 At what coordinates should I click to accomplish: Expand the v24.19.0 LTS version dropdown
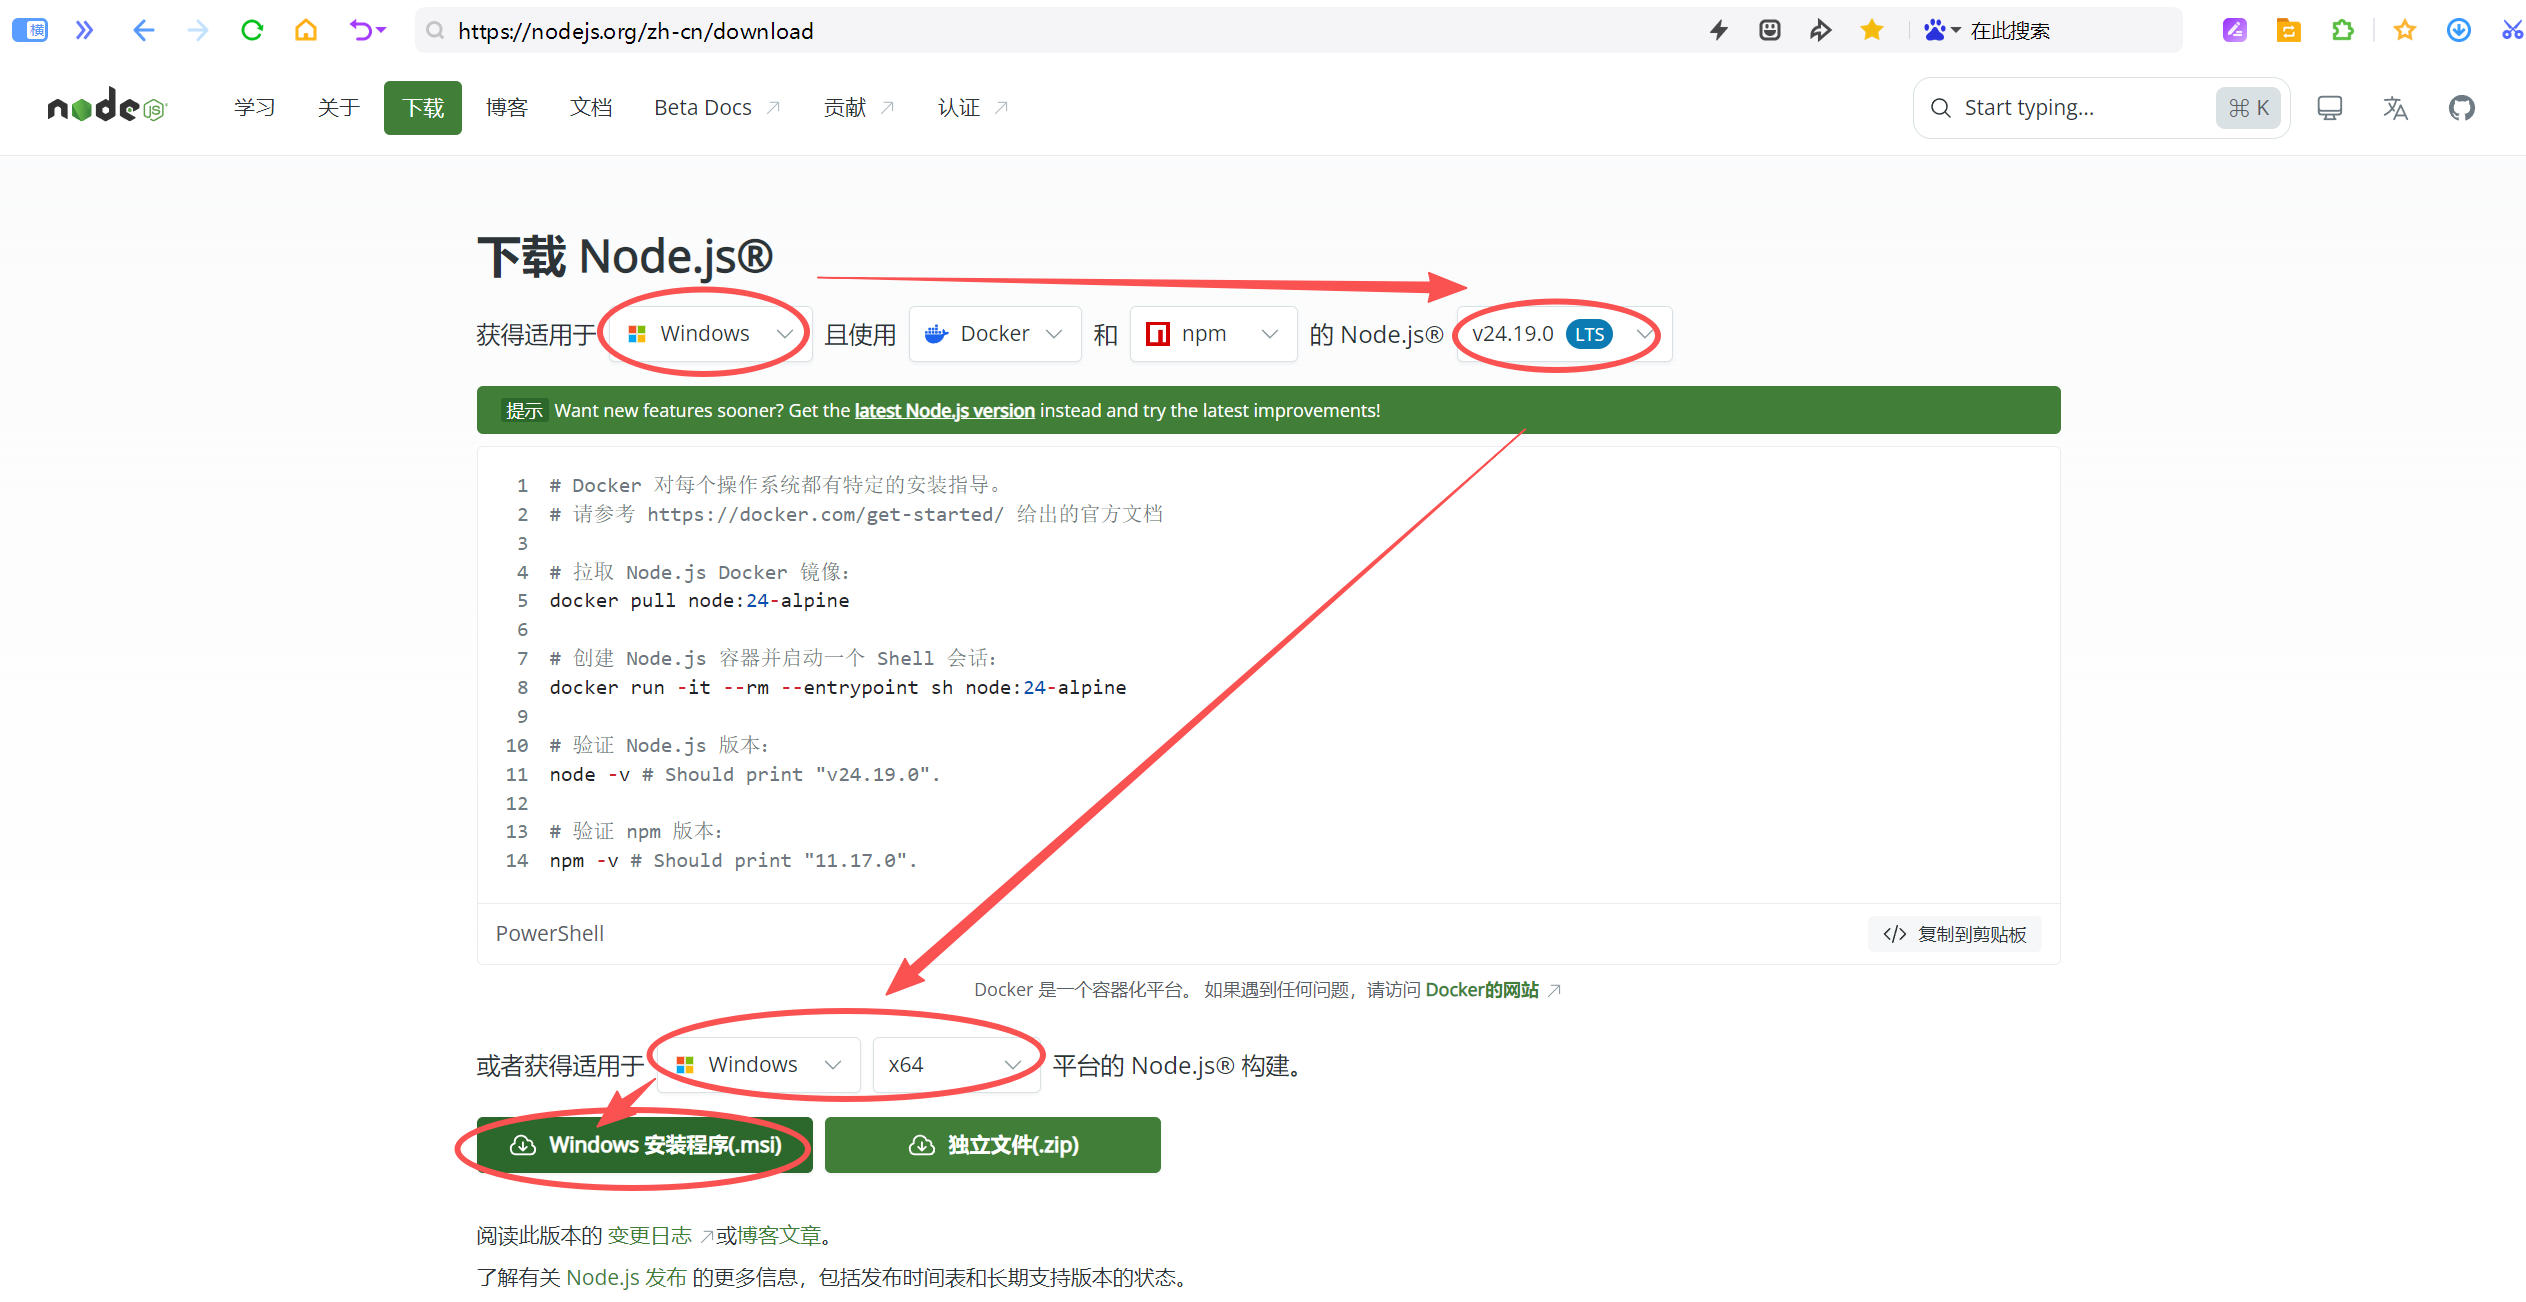pyautogui.click(x=1563, y=334)
